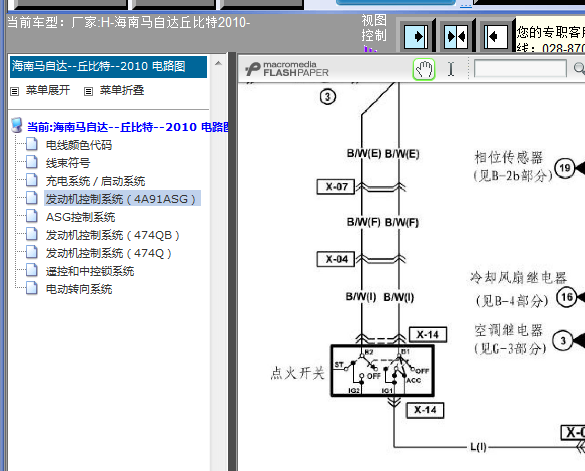
Task: Open ASG控制系统 document
Action: coord(80,217)
